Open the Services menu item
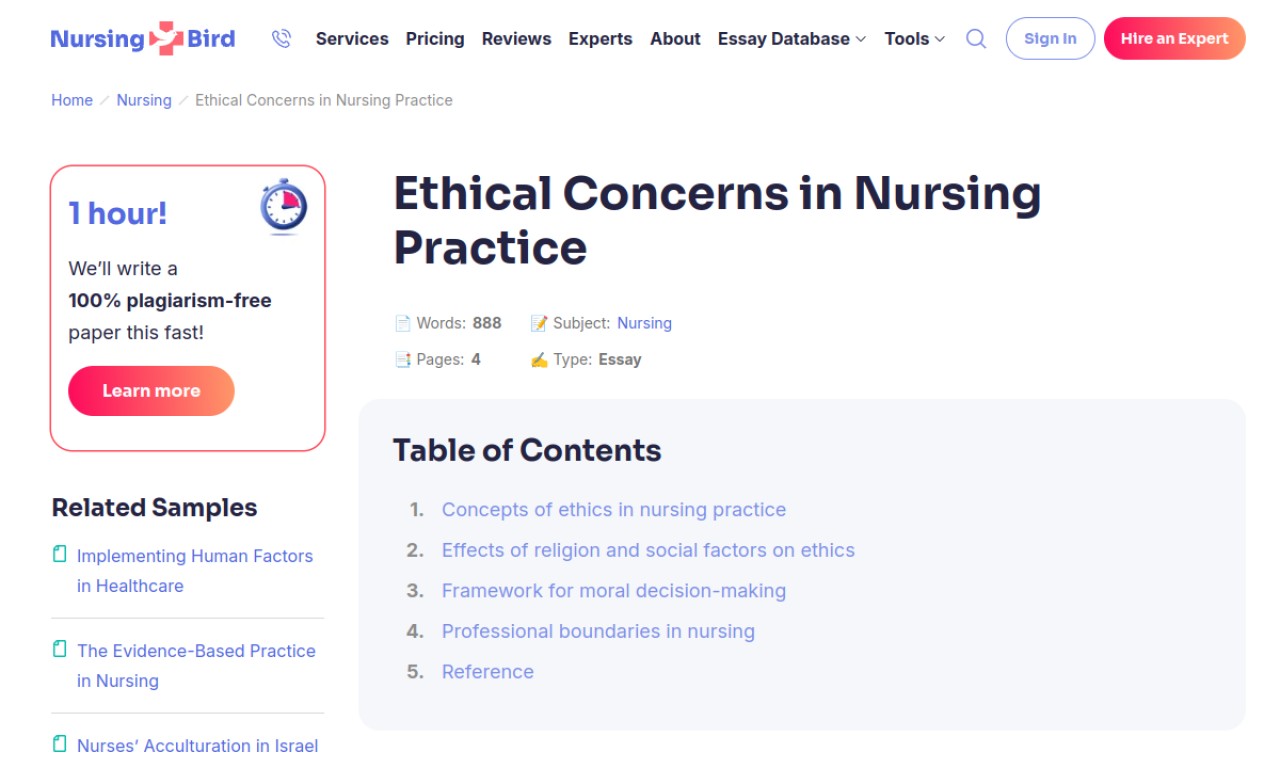 (352, 39)
